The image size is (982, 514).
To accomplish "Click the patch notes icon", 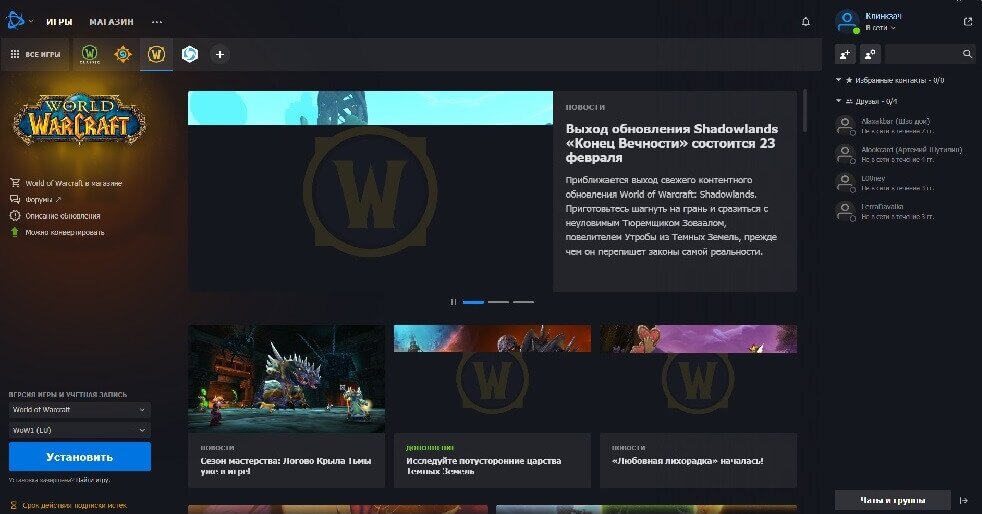I will (15, 215).
